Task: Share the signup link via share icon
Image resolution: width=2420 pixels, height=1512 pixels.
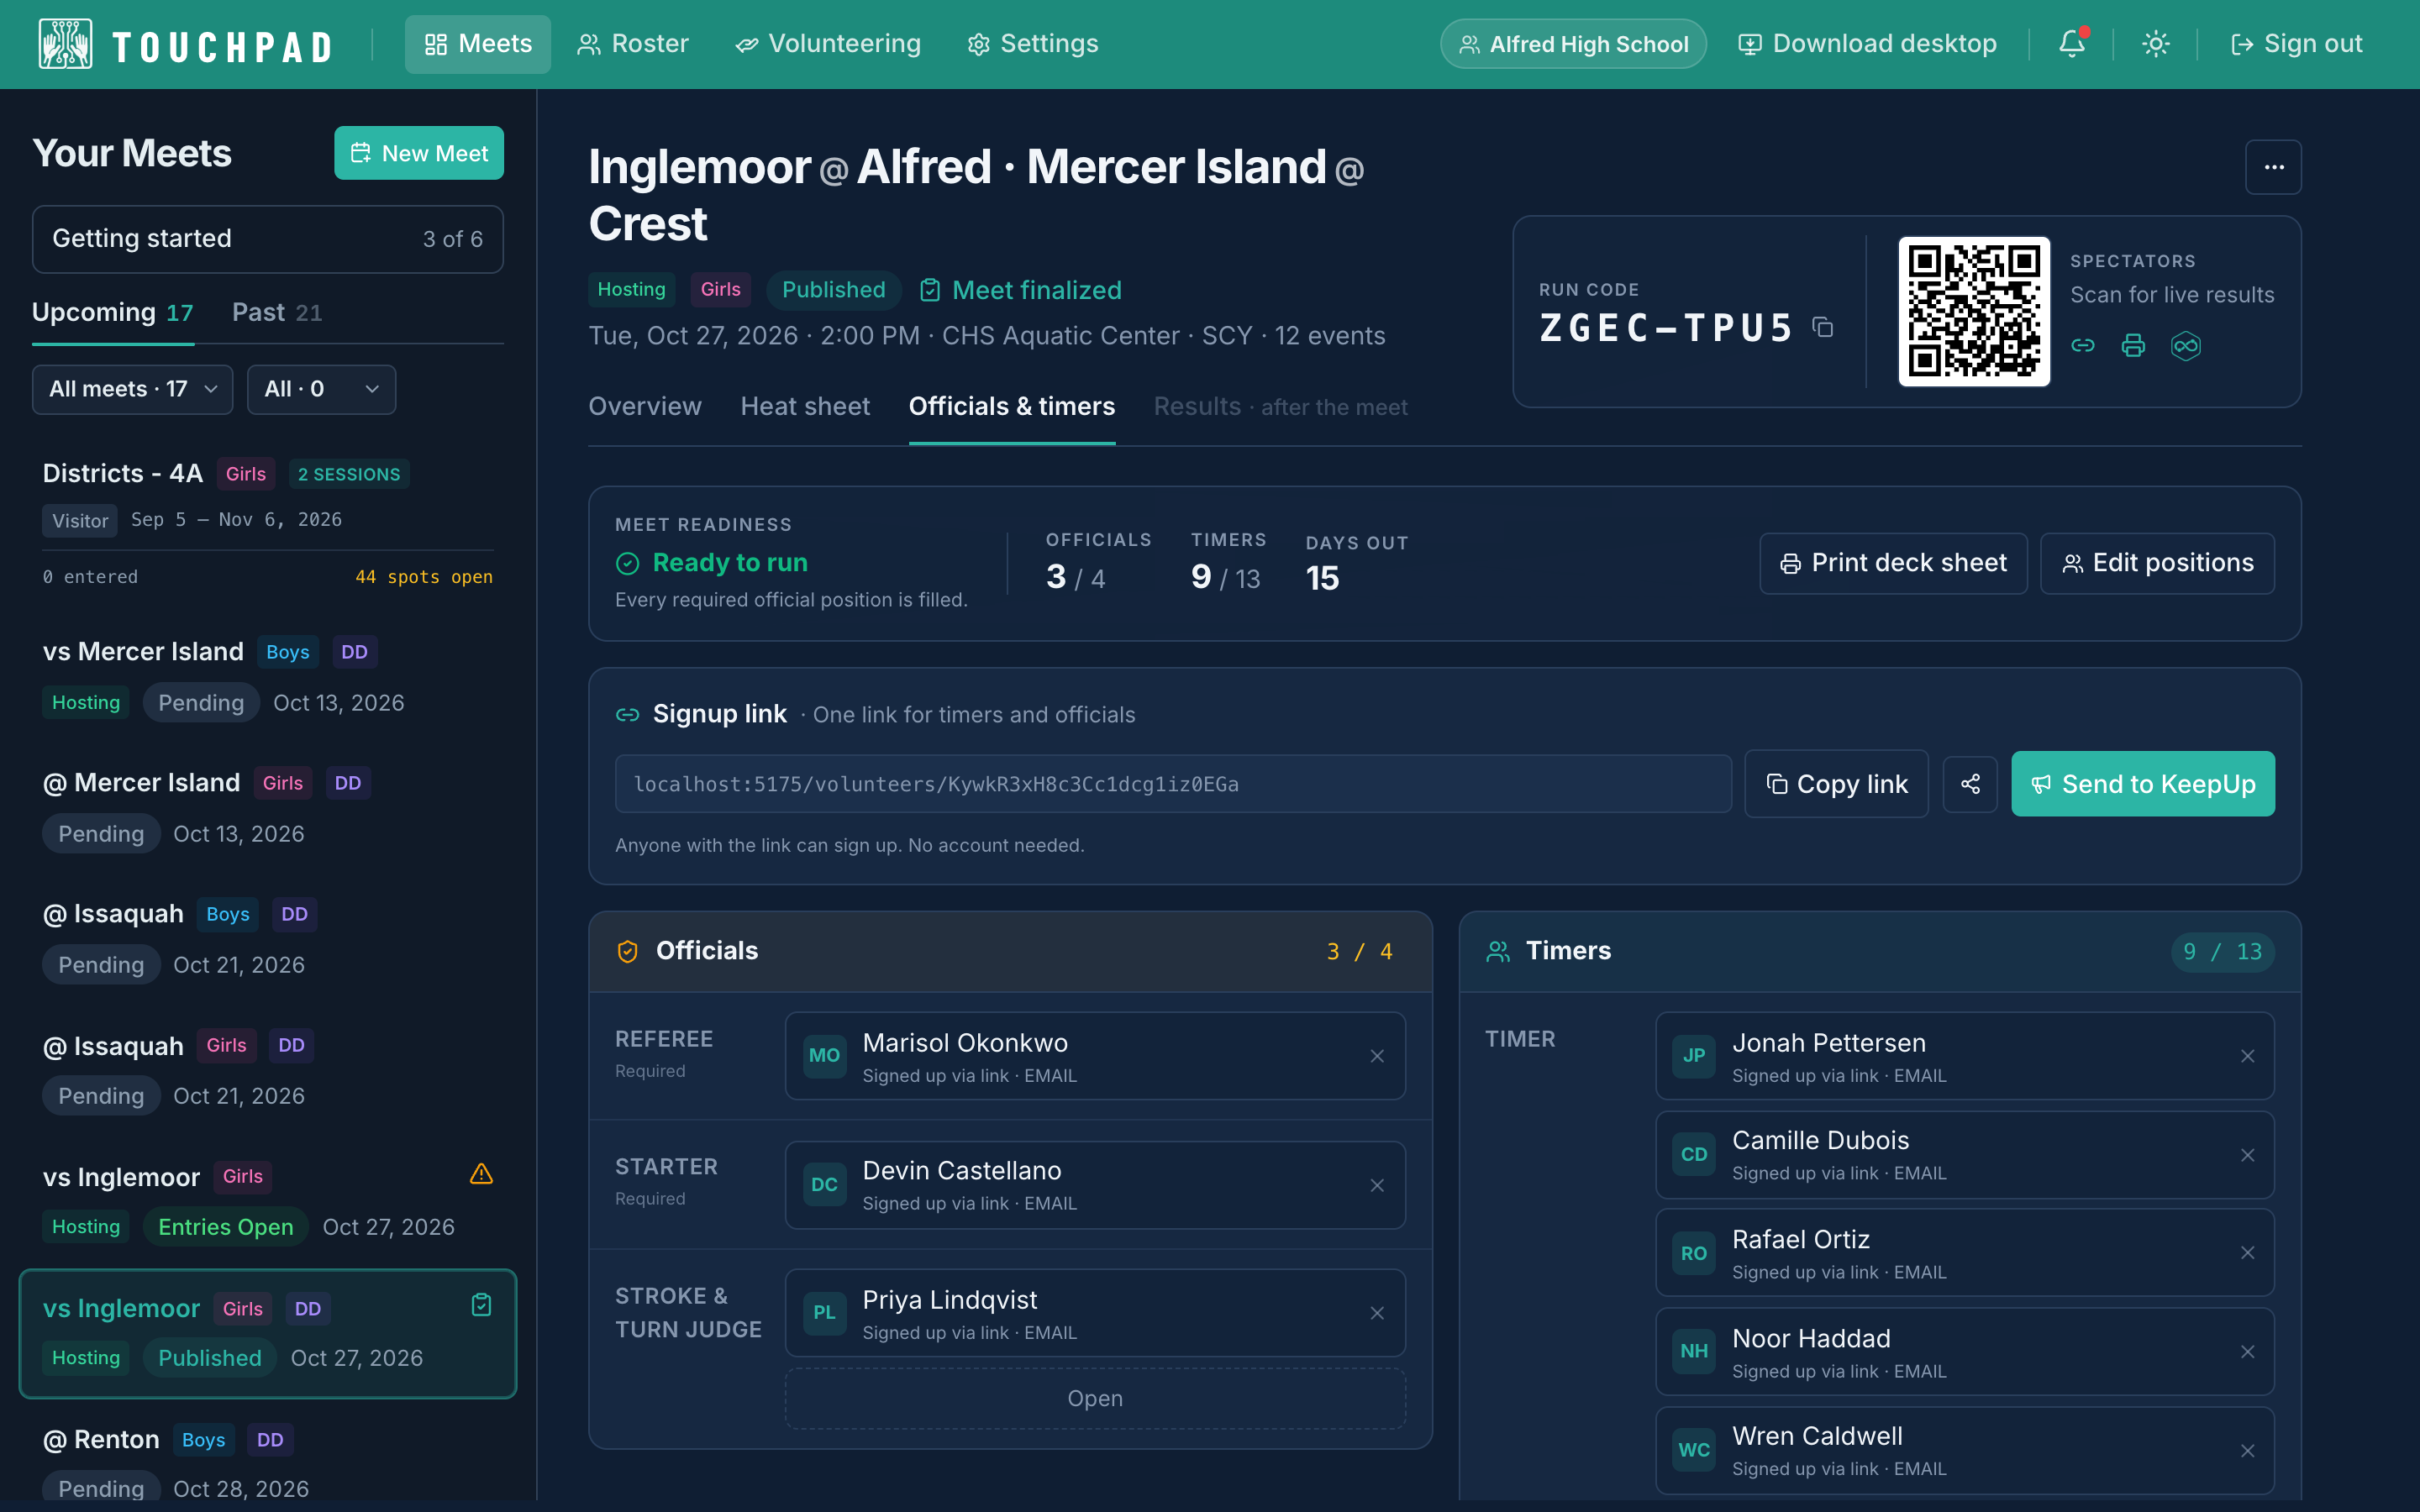Action: [1970, 784]
